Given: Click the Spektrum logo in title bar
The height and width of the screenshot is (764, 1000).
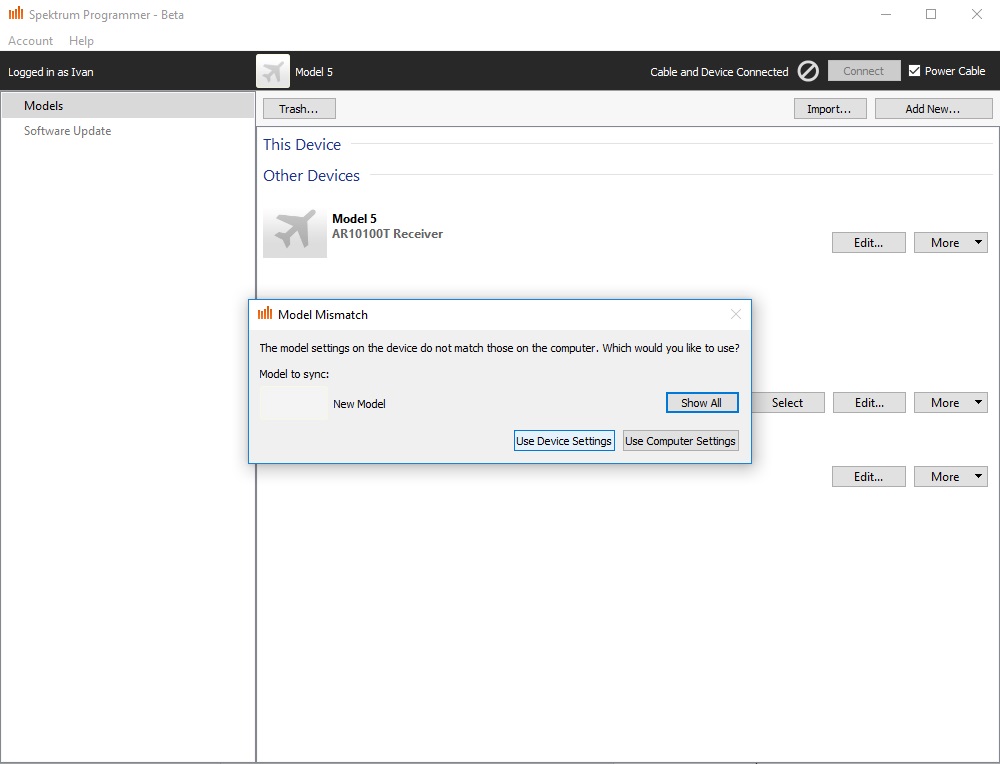Looking at the screenshot, I should (x=15, y=14).
